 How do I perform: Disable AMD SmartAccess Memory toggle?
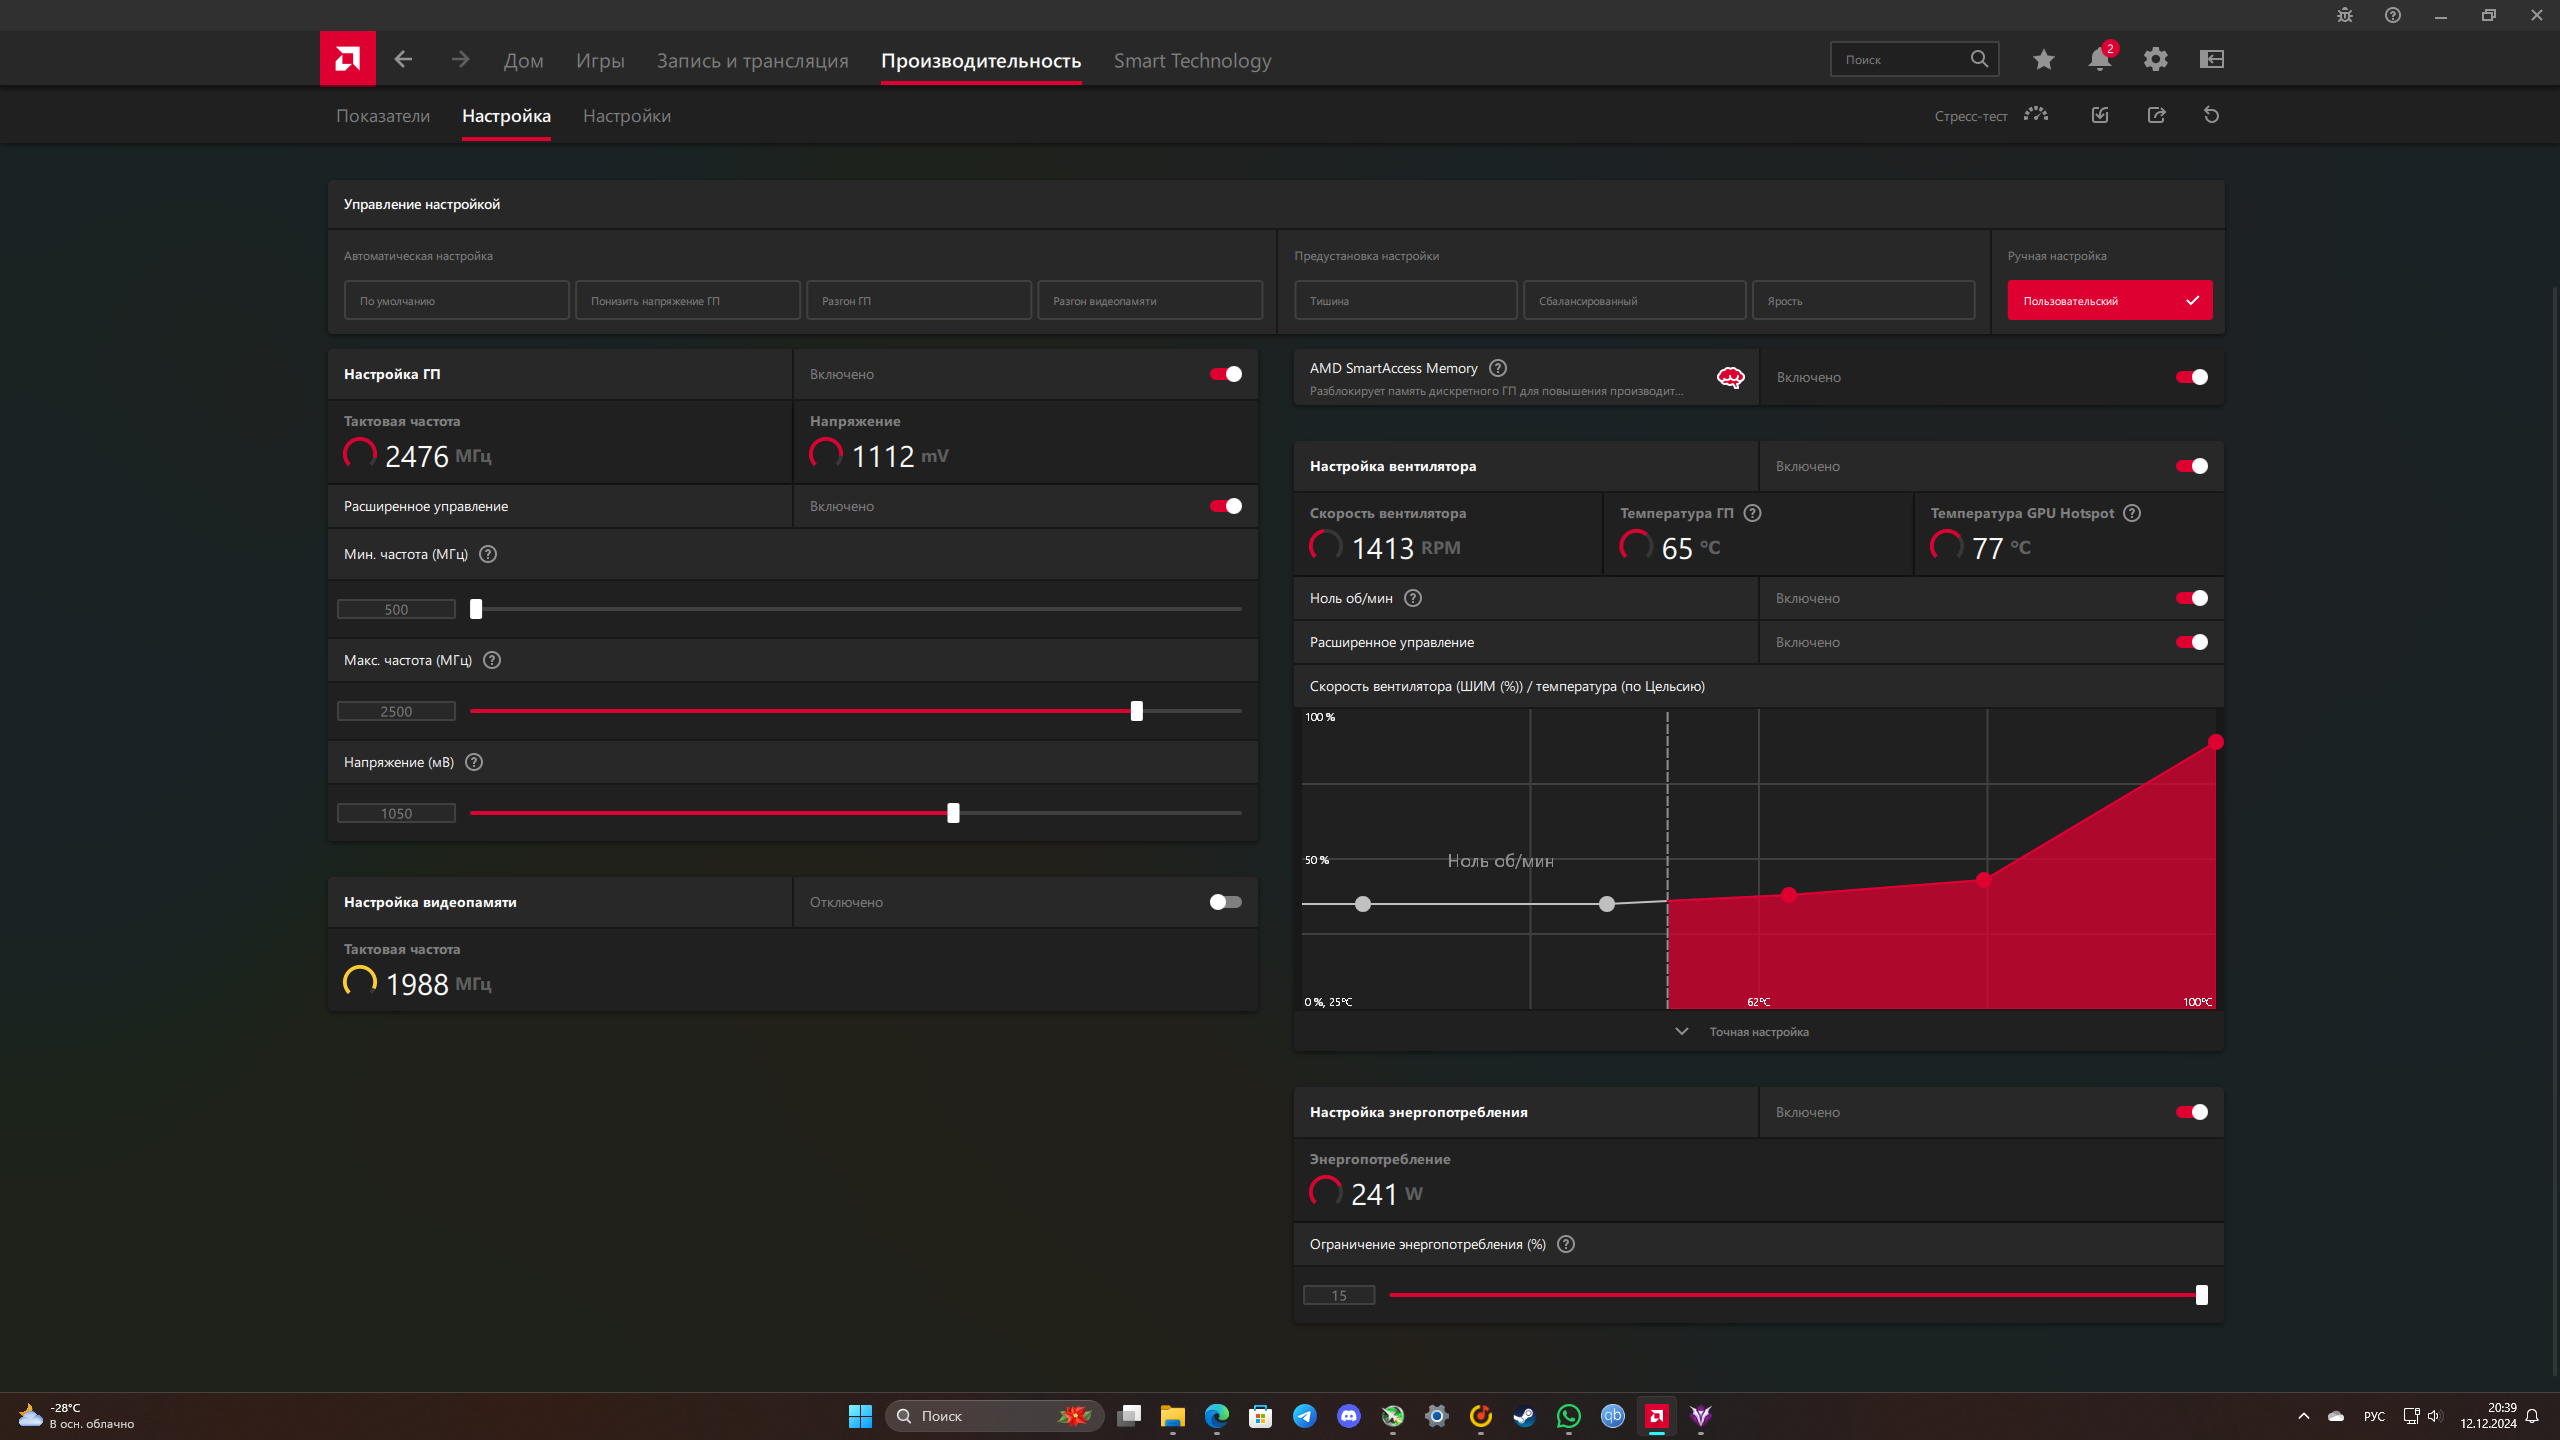[2191, 377]
